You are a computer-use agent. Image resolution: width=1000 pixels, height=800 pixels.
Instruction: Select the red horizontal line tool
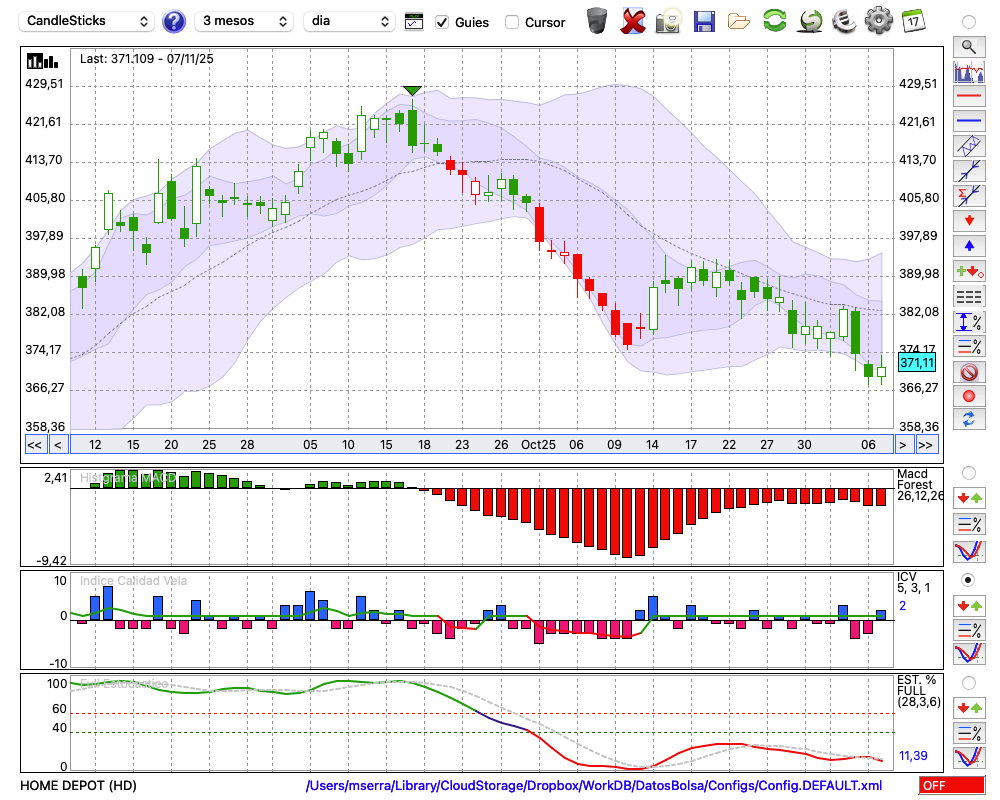tap(968, 97)
